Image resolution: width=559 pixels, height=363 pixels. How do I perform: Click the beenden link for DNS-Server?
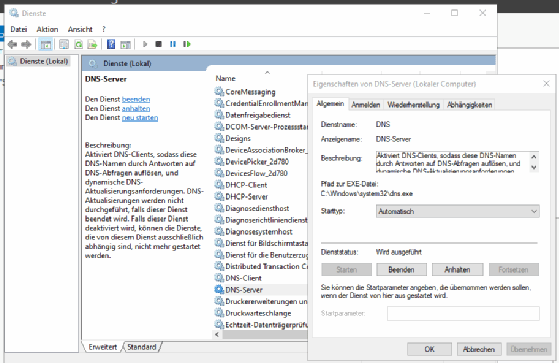point(136,99)
